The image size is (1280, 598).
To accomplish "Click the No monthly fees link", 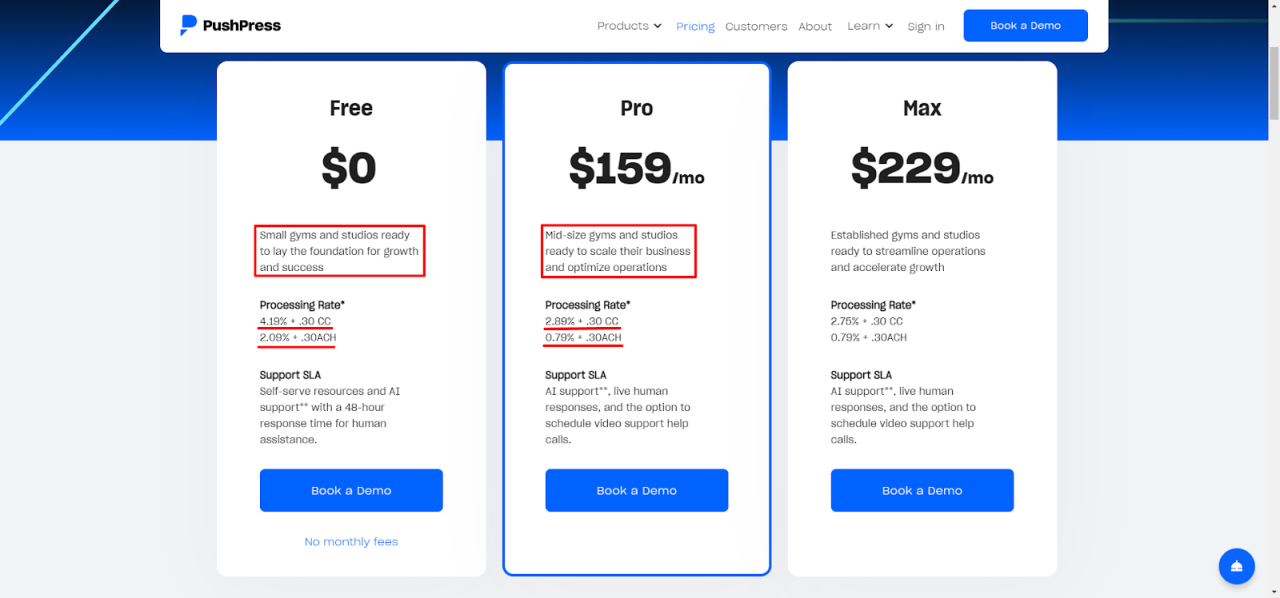I will pos(351,542).
